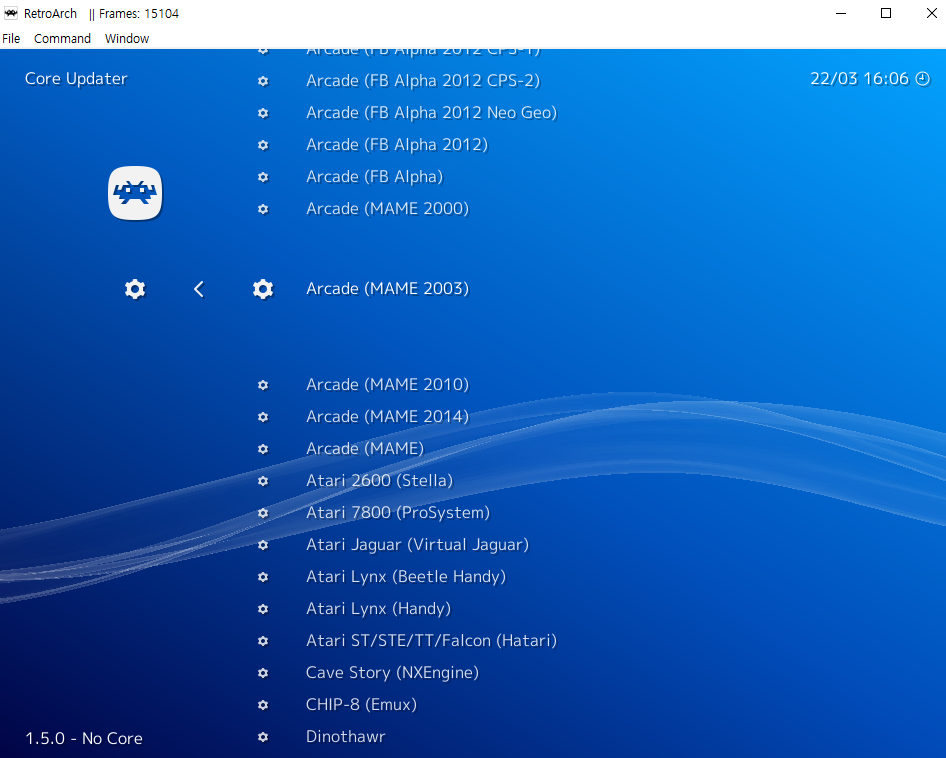Choose the Arcade (MAME 2014) entry

[387, 417]
